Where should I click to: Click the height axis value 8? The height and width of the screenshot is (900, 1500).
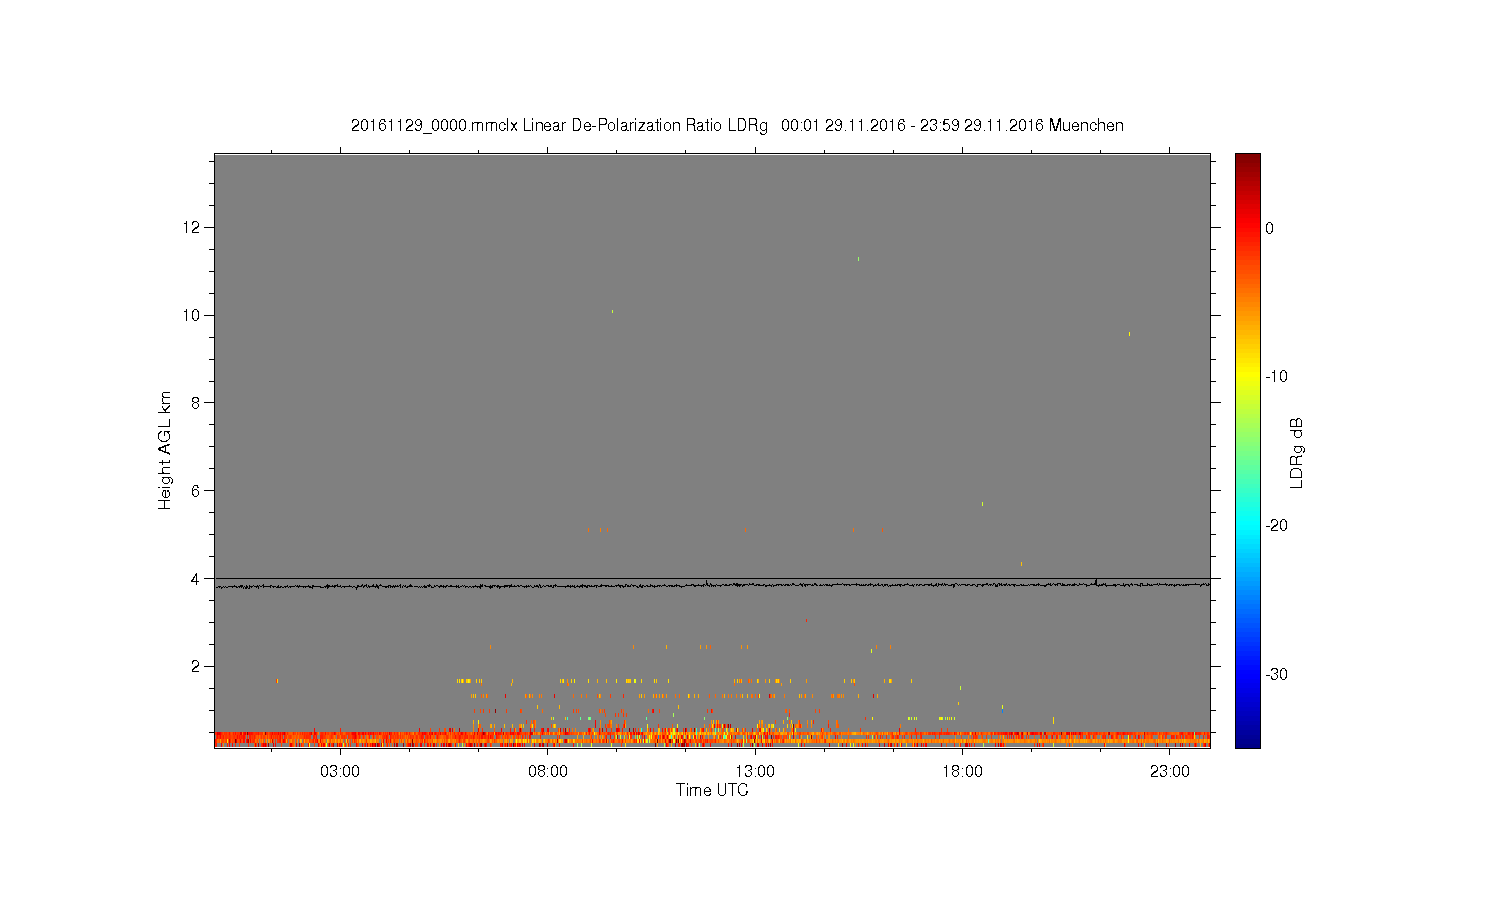197,403
